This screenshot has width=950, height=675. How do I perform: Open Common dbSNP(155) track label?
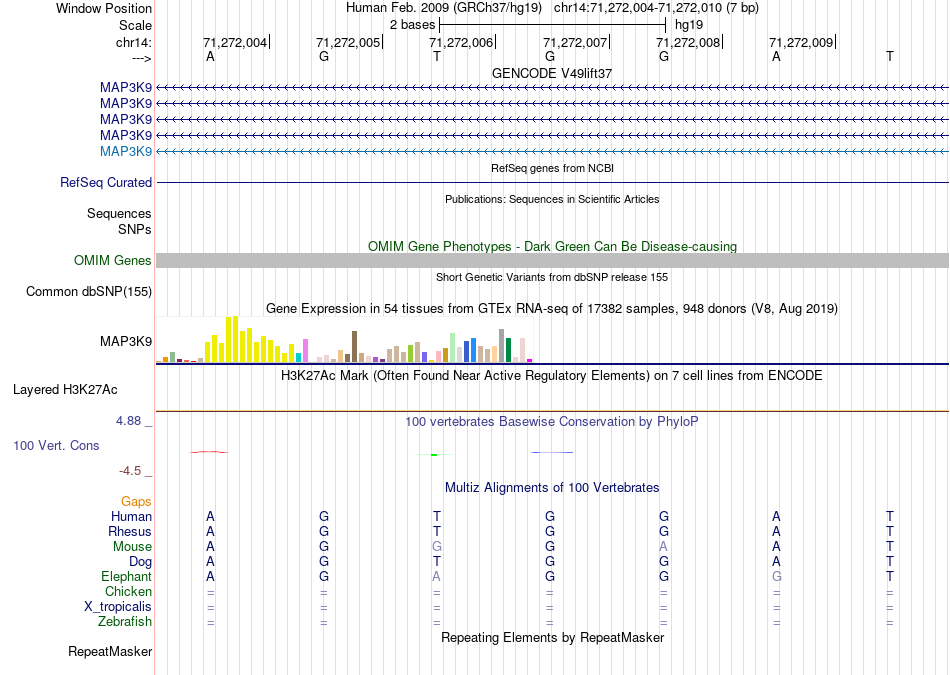[x=89, y=291]
